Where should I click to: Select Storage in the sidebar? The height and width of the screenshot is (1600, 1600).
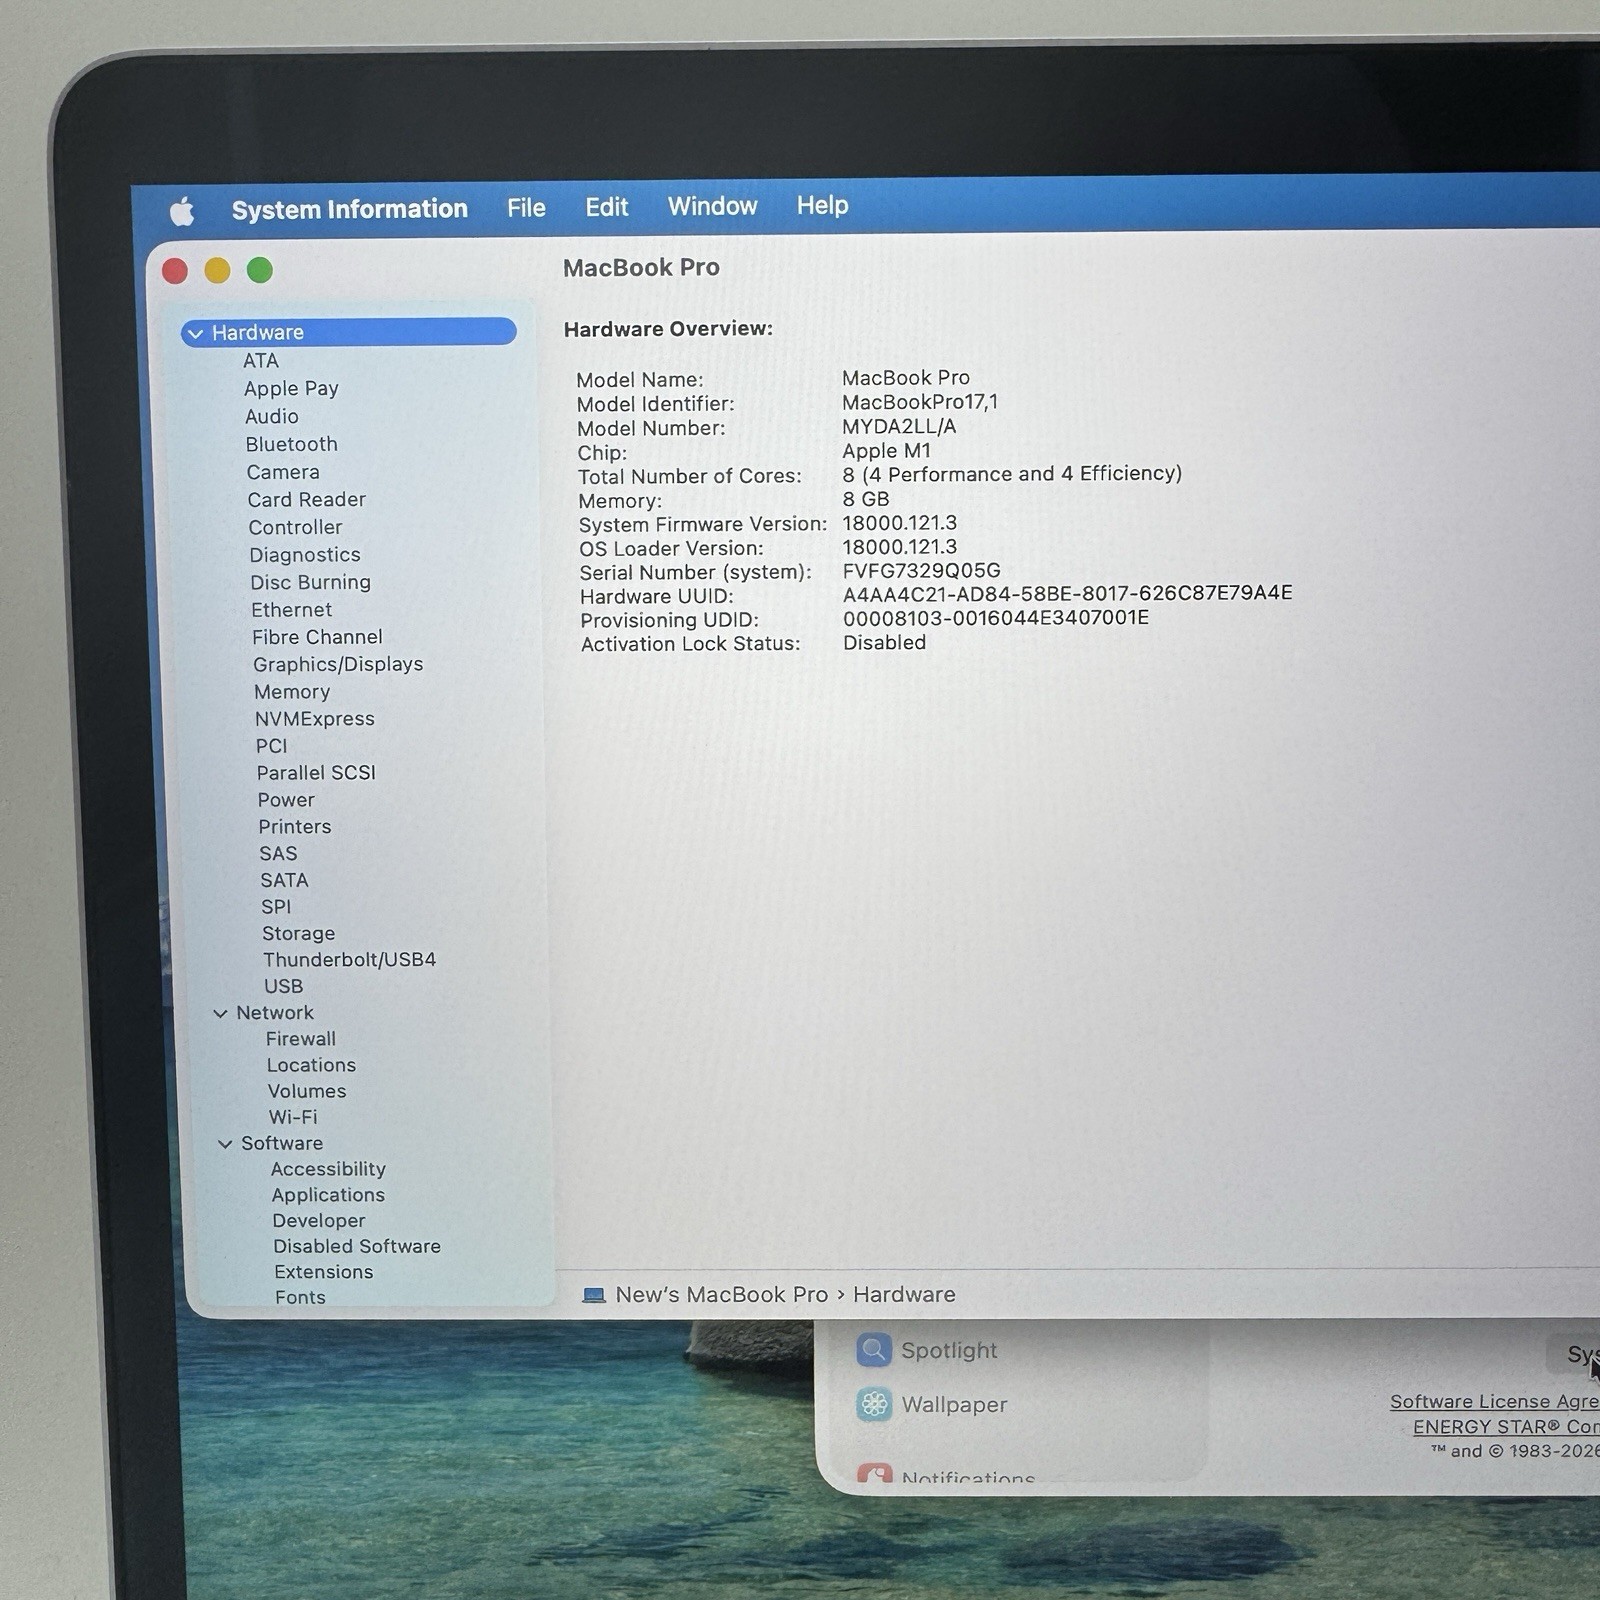coord(298,934)
